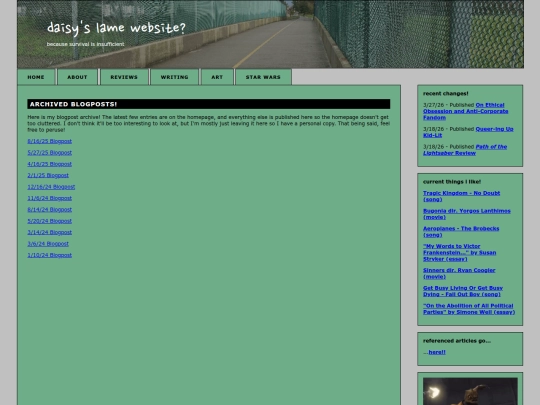540x405 pixels.
Task: Open the 5/20/24 Blogpost link
Action: pos(50,221)
